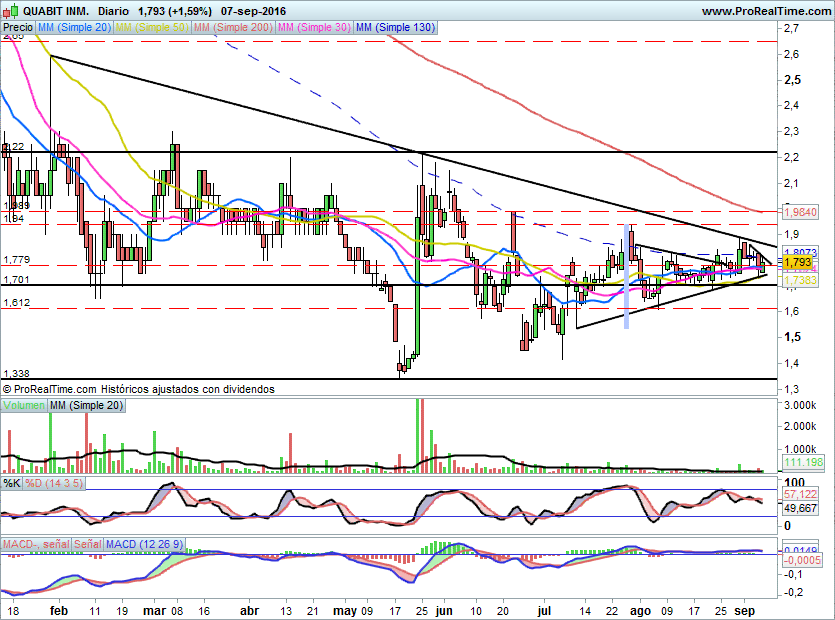Click the www.ProRealTime.com link
Image resolution: width=835 pixels, height=620 pixels.
click(766, 11)
